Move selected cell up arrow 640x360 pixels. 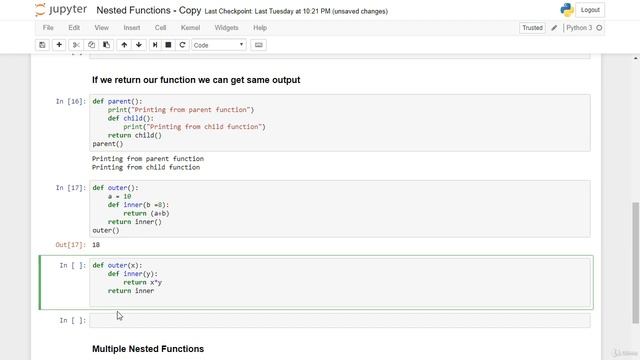coord(124,45)
